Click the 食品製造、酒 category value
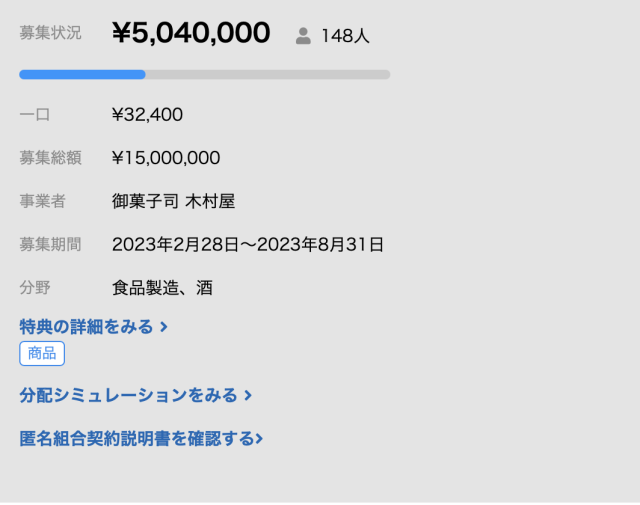 click(x=162, y=288)
